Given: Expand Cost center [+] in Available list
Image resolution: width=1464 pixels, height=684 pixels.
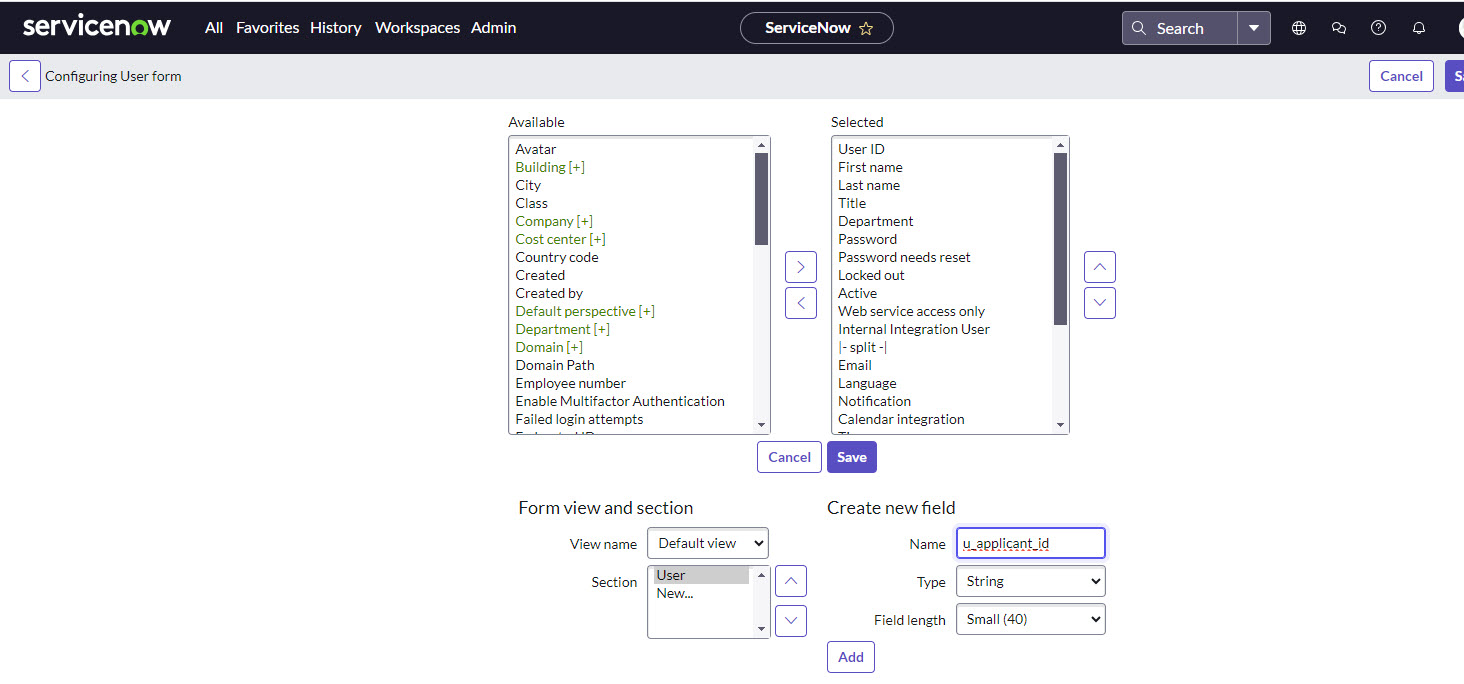Looking at the screenshot, I should pos(560,239).
